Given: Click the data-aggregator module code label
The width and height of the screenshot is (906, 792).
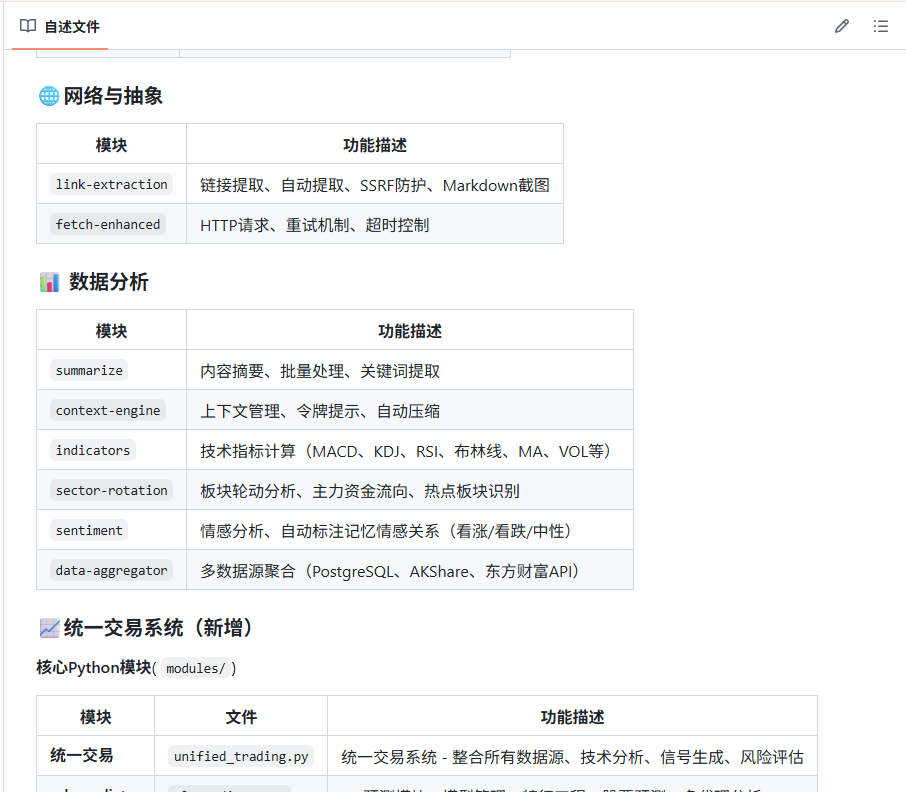Looking at the screenshot, I should [111, 570].
